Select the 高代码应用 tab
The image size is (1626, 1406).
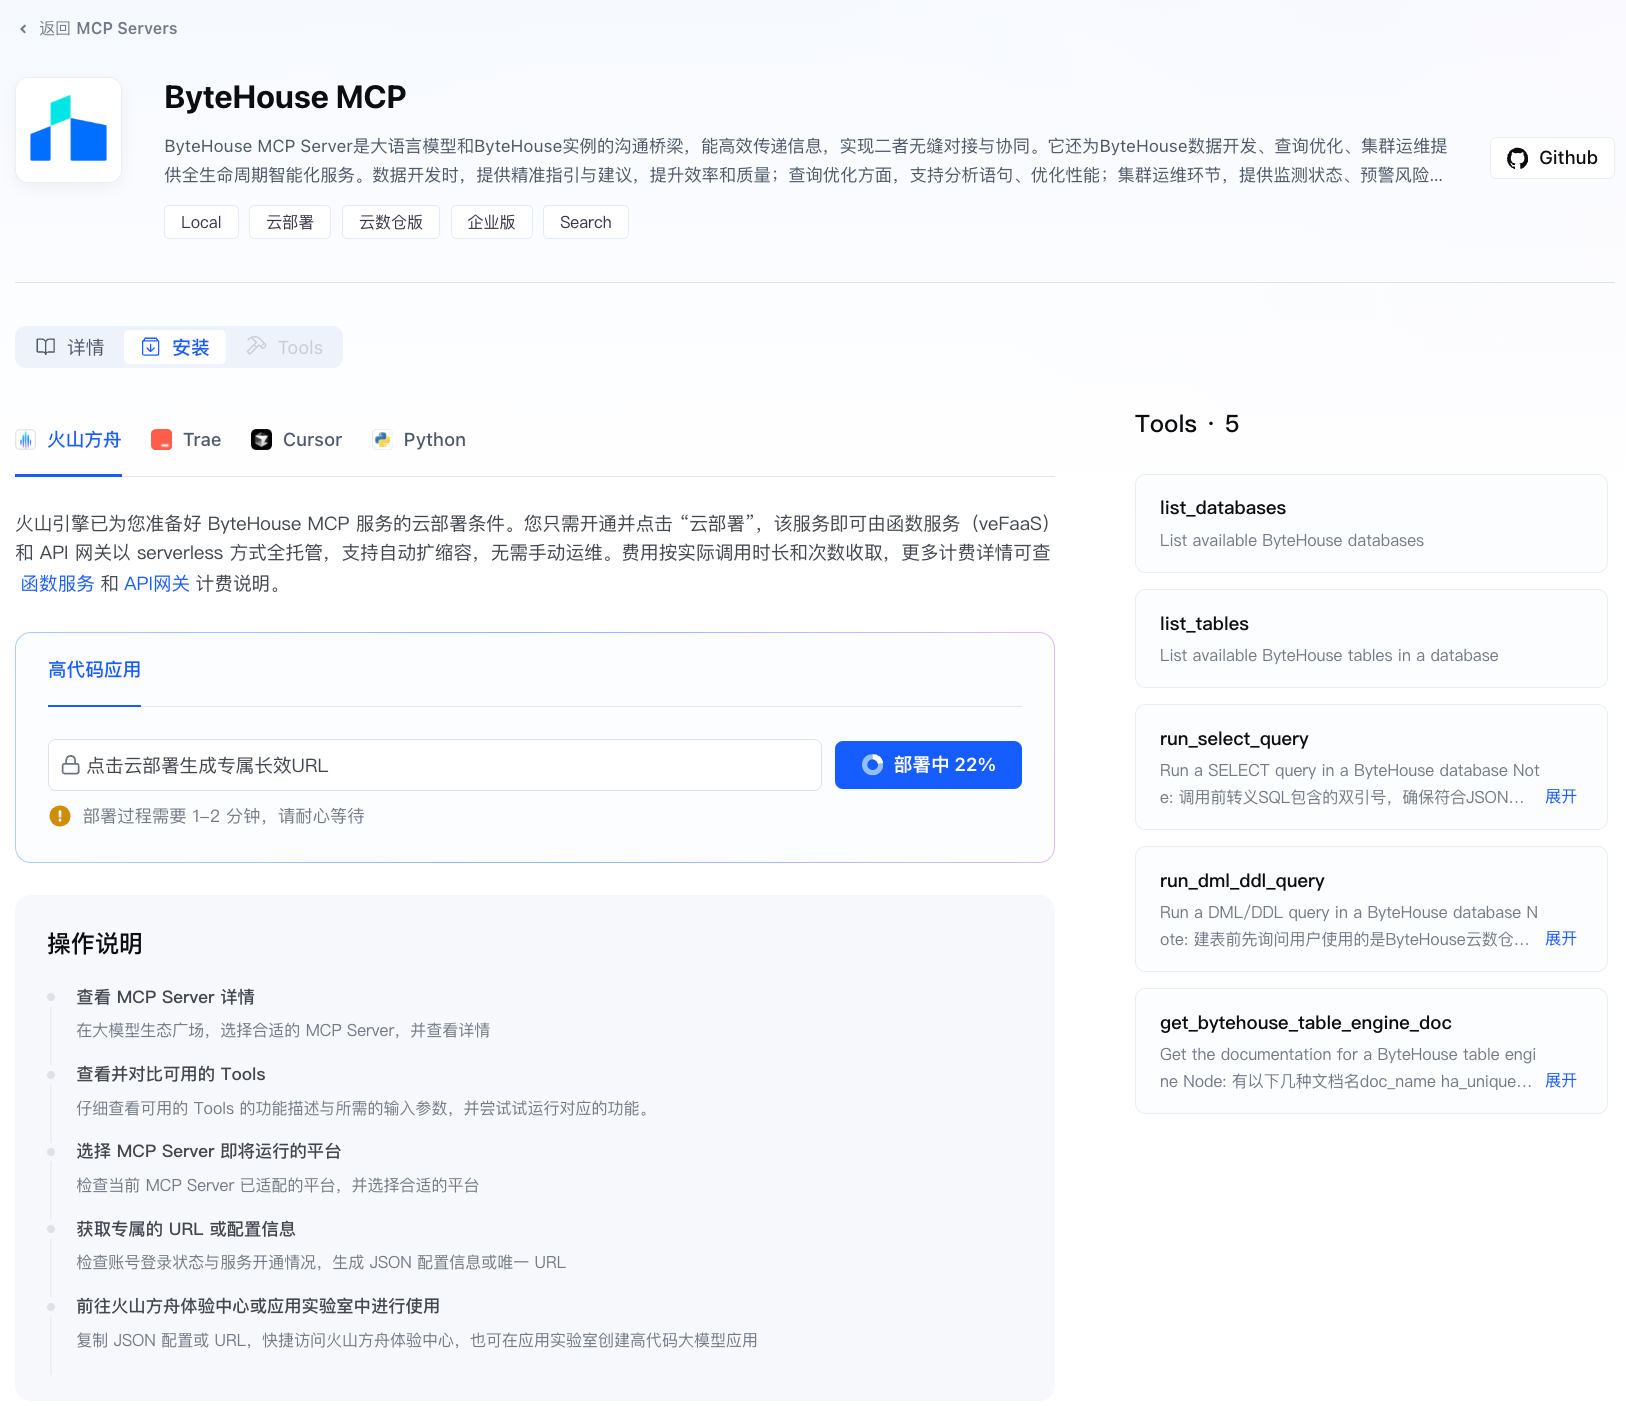tap(94, 670)
